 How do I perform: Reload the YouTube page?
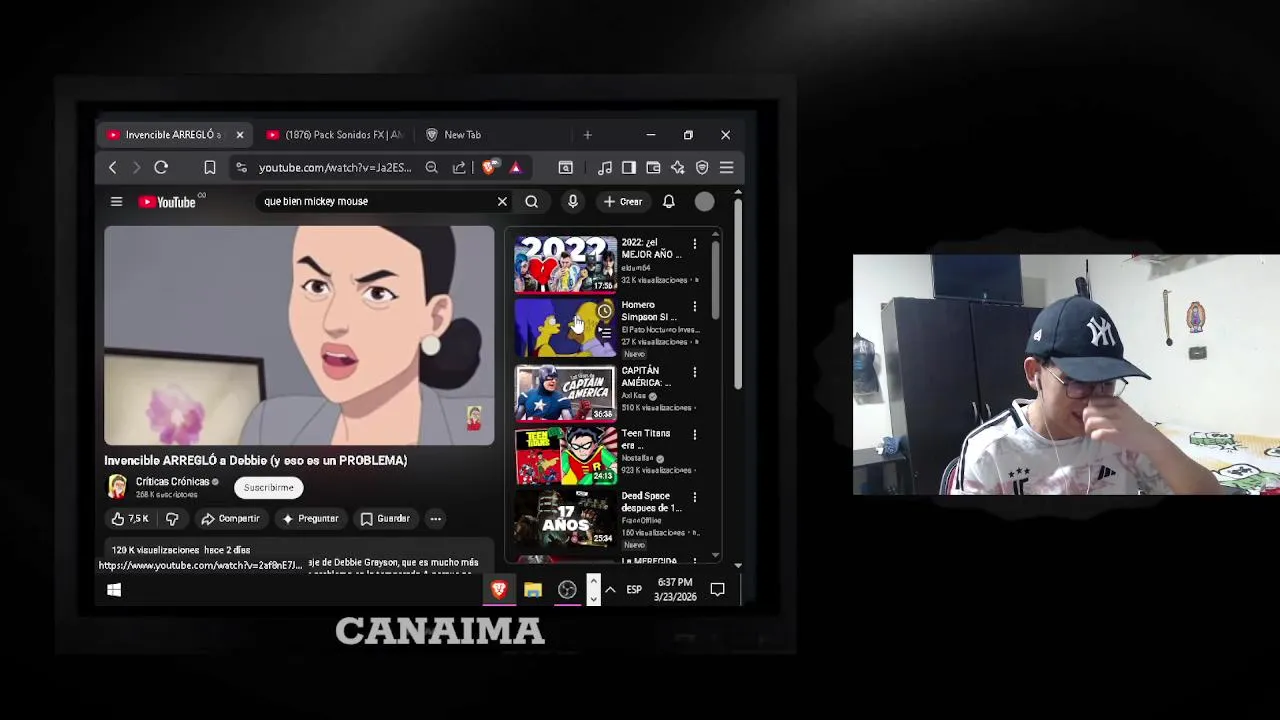coord(161,168)
